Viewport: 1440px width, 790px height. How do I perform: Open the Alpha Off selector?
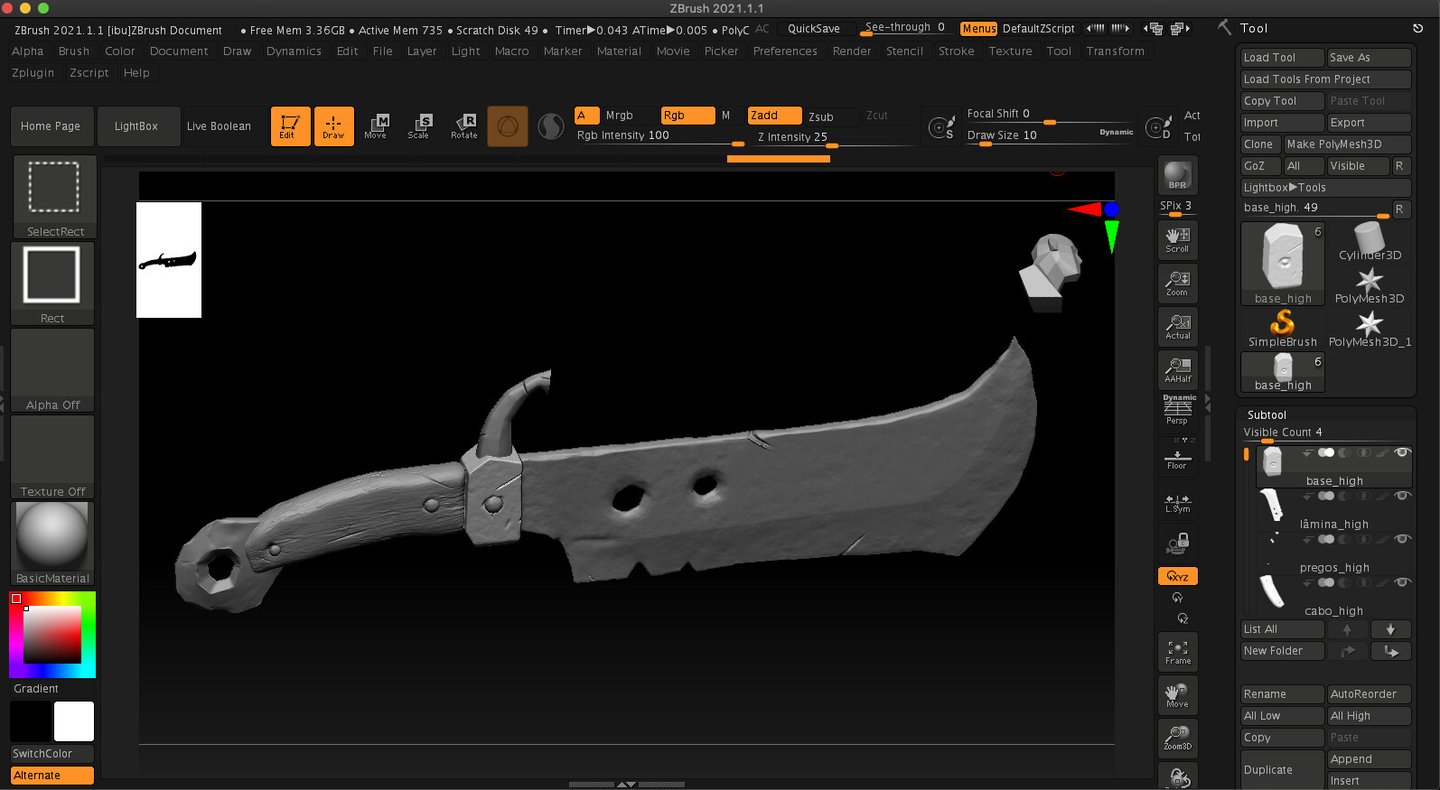point(53,369)
